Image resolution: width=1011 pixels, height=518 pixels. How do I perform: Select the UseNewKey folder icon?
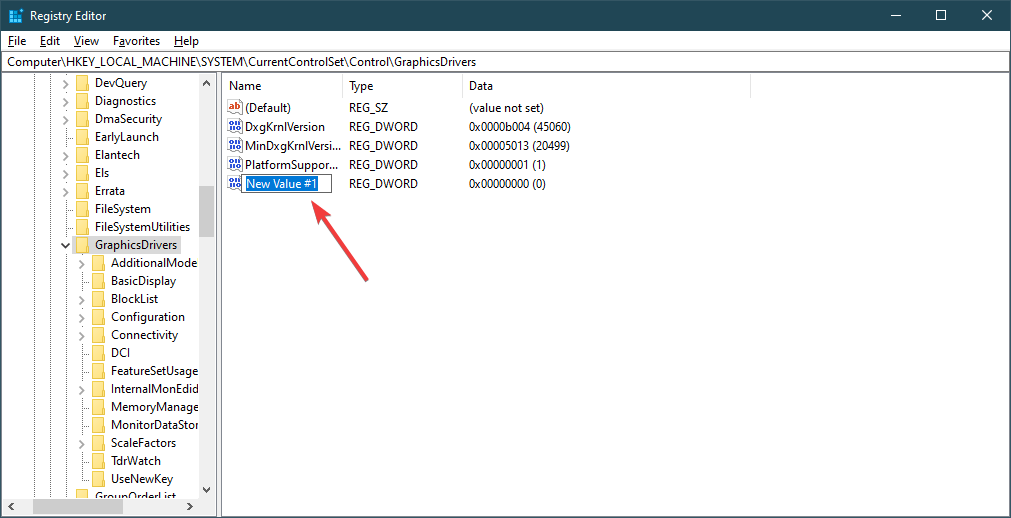98,479
